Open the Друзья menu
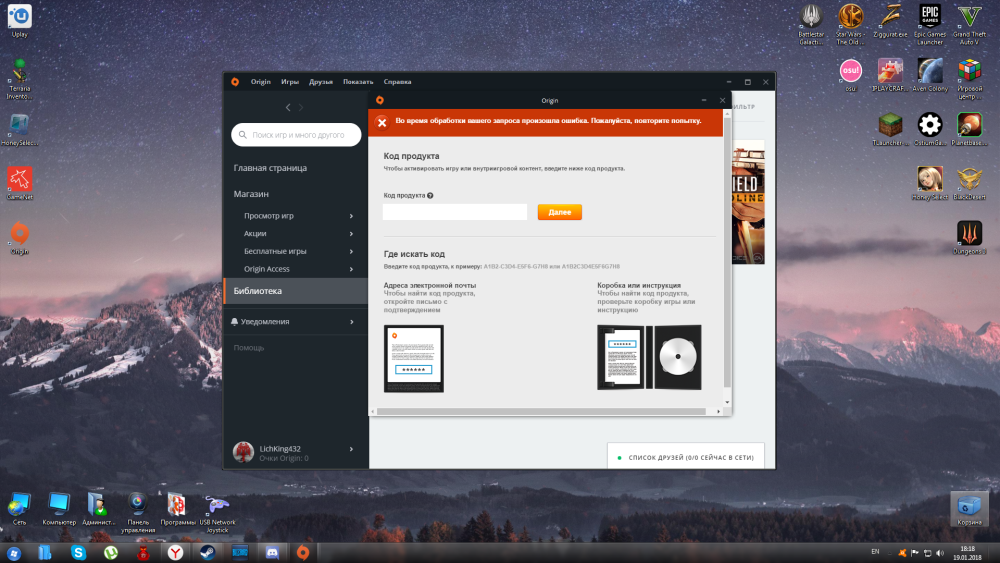This screenshot has height=563, width=1000. (x=321, y=82)
